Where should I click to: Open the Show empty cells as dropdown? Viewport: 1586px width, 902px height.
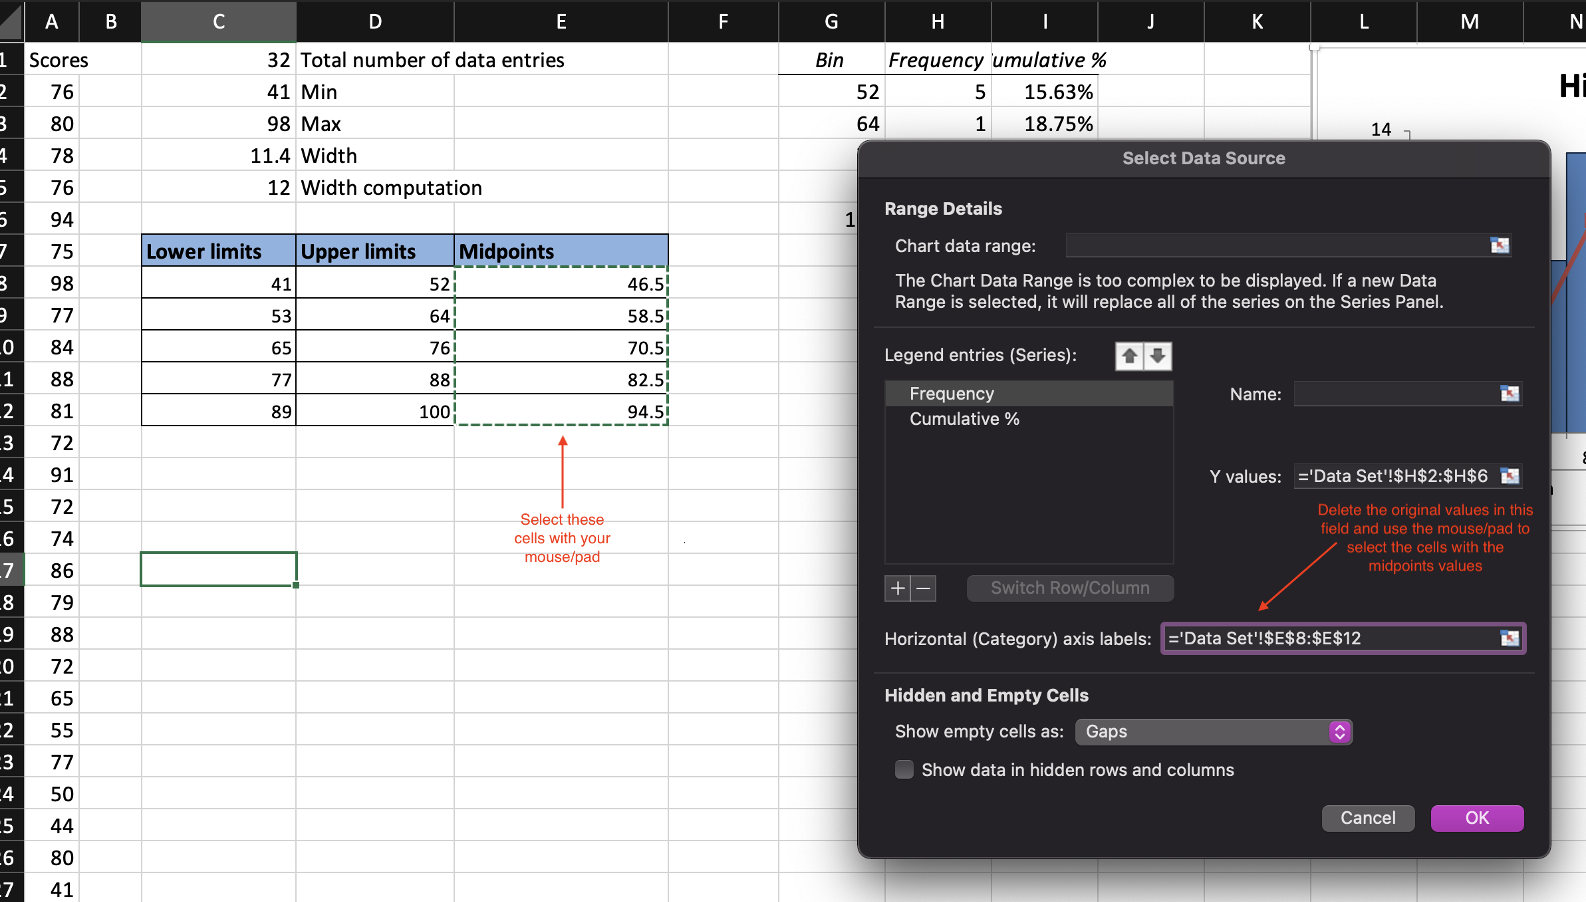pos(1213,732)
